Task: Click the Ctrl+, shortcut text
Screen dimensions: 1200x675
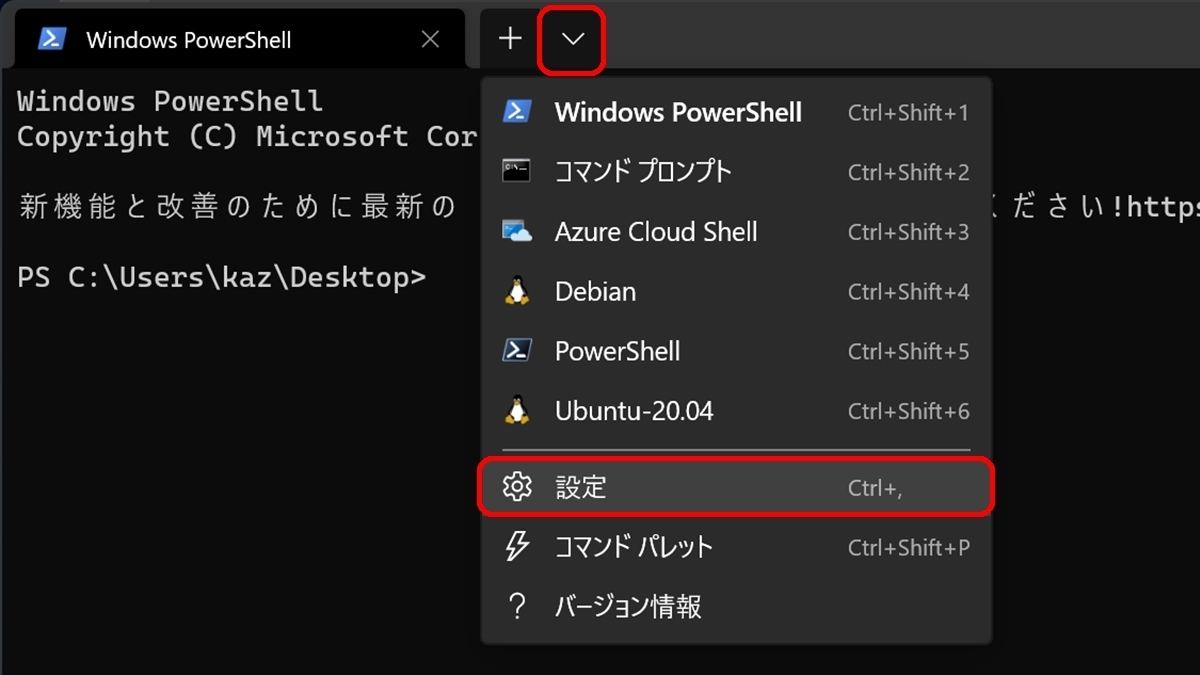Action: pyautogui.click(x=875, y=488)
